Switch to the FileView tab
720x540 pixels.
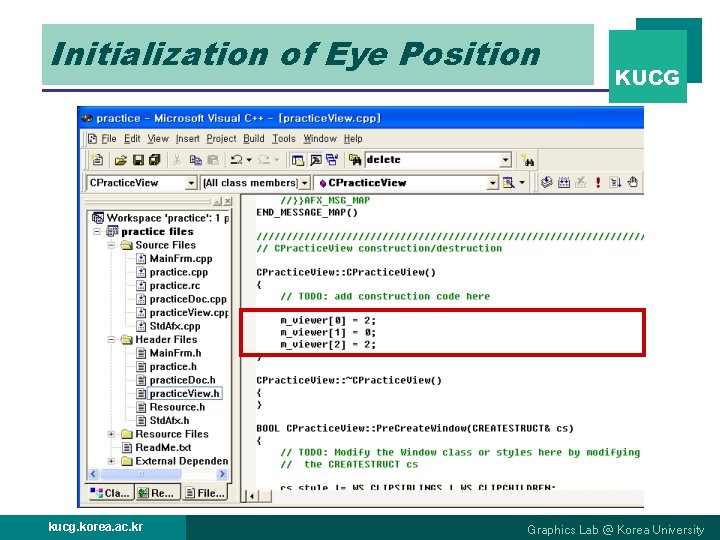[x=205, y=493]
